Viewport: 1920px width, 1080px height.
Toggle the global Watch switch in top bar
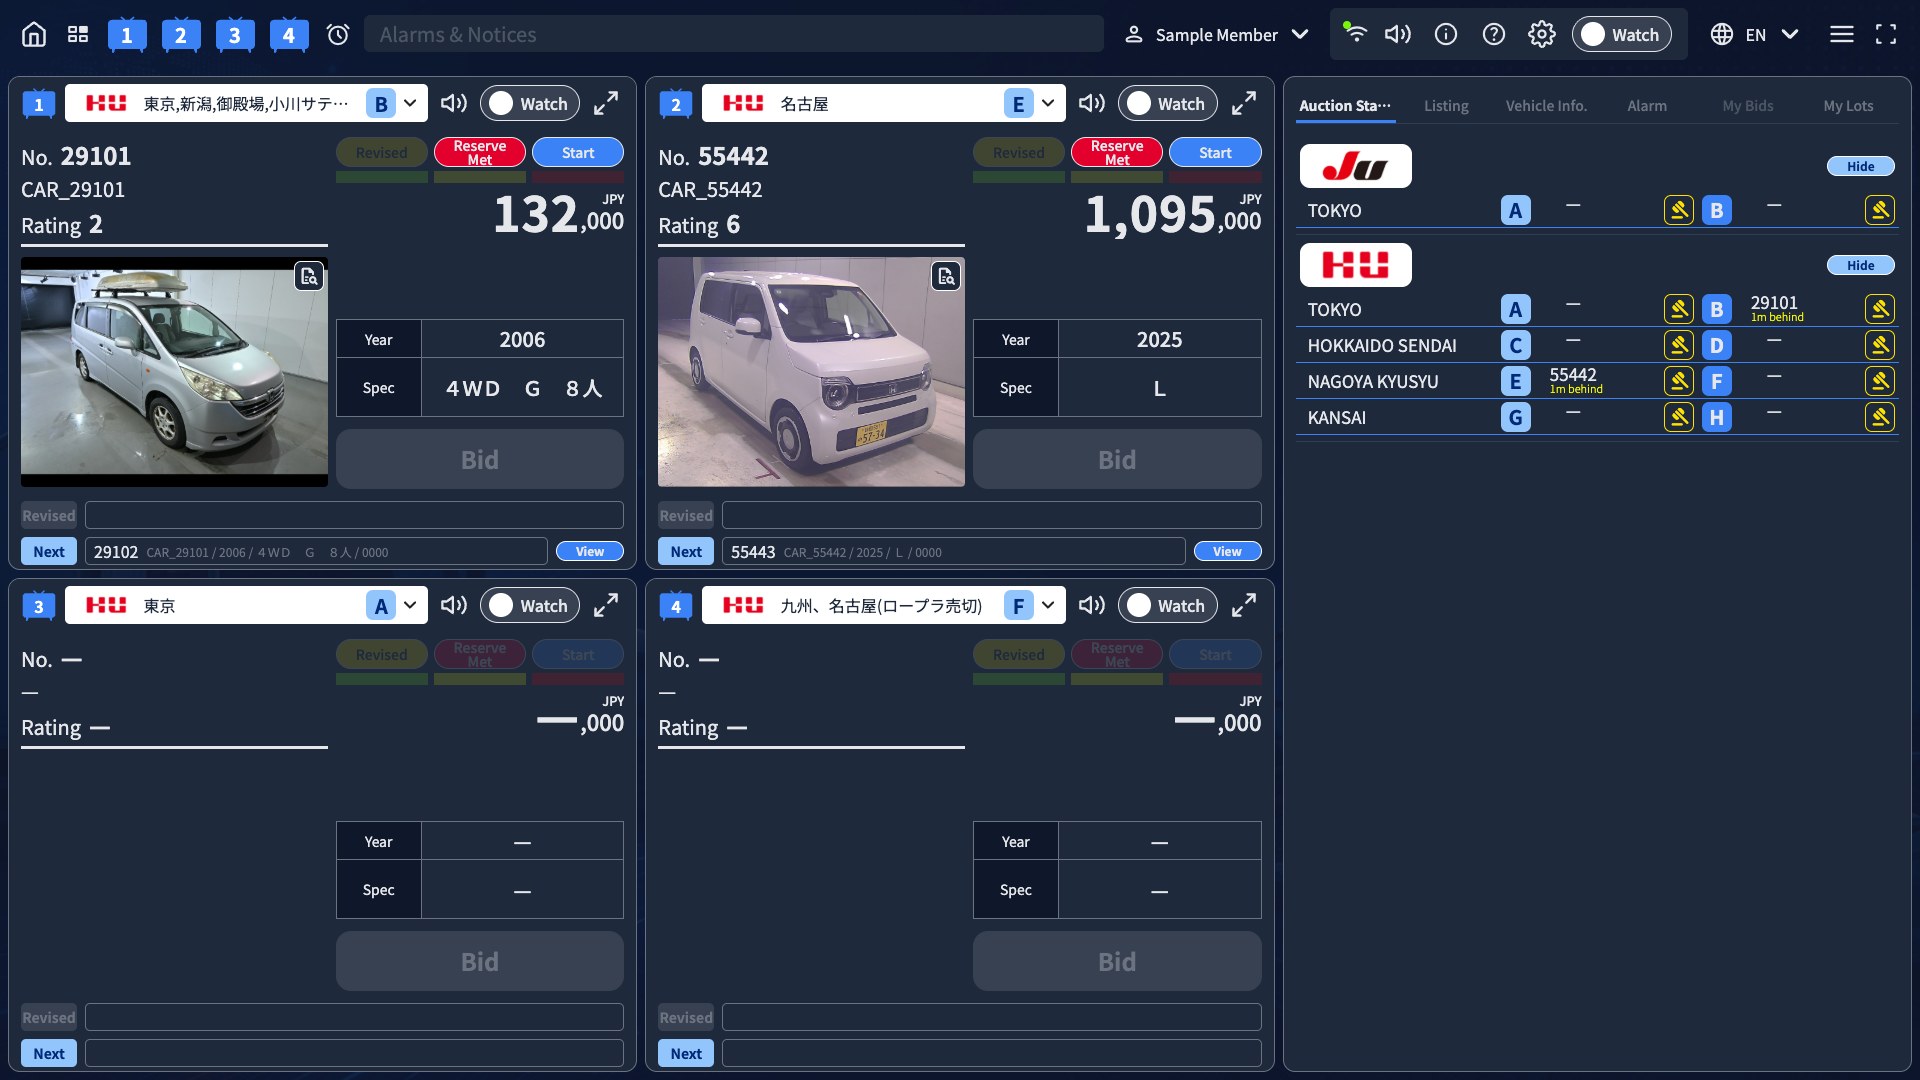coord(1621,35)
